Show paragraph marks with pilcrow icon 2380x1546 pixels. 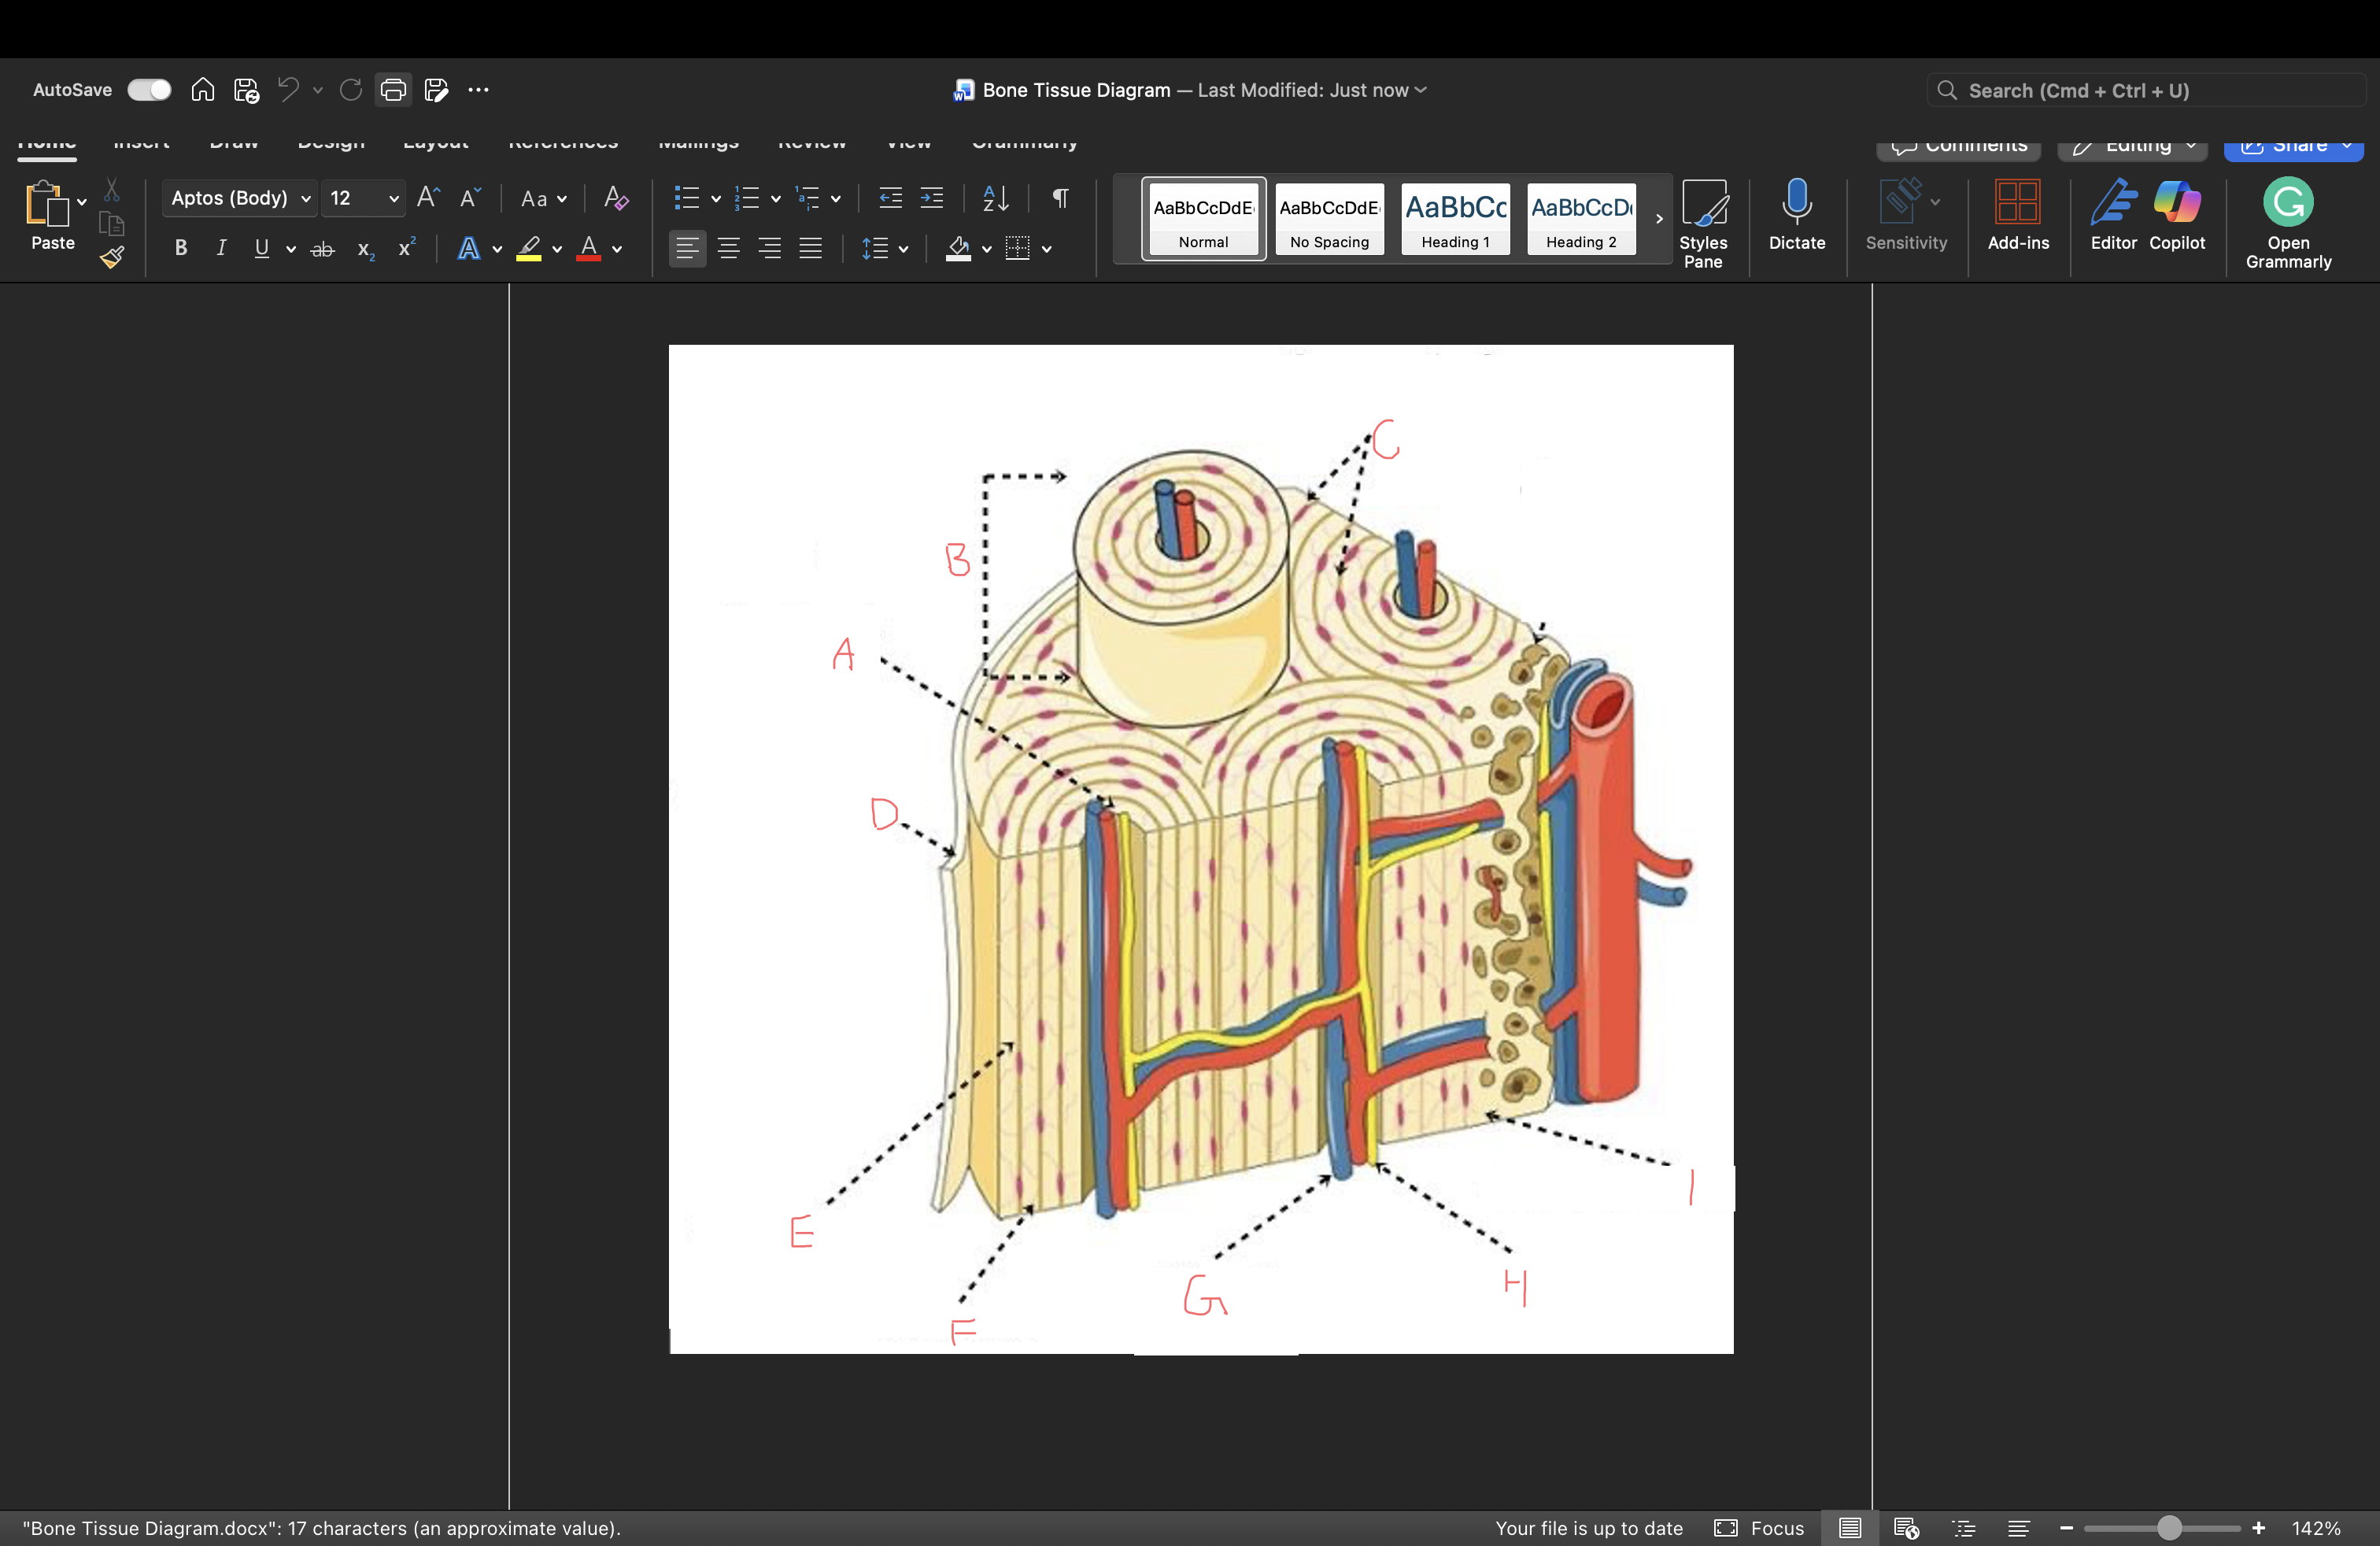(1060, 198)
